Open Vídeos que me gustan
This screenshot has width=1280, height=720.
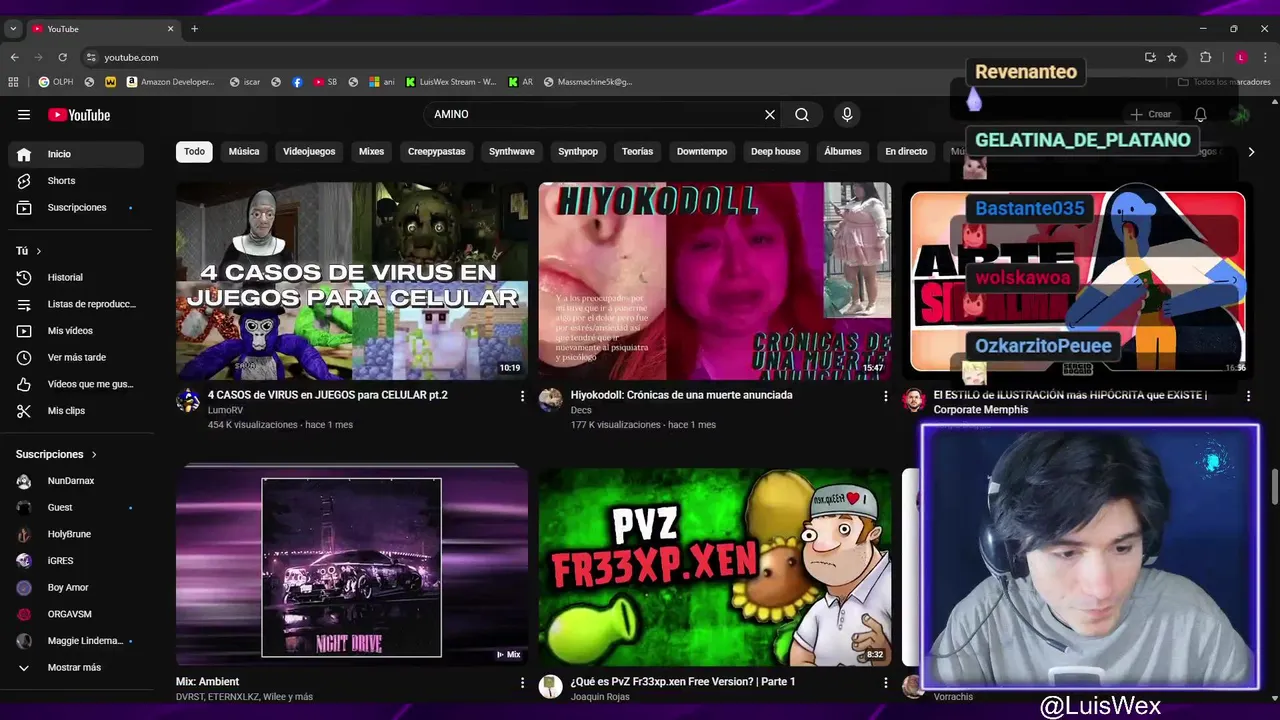point(76,384)
